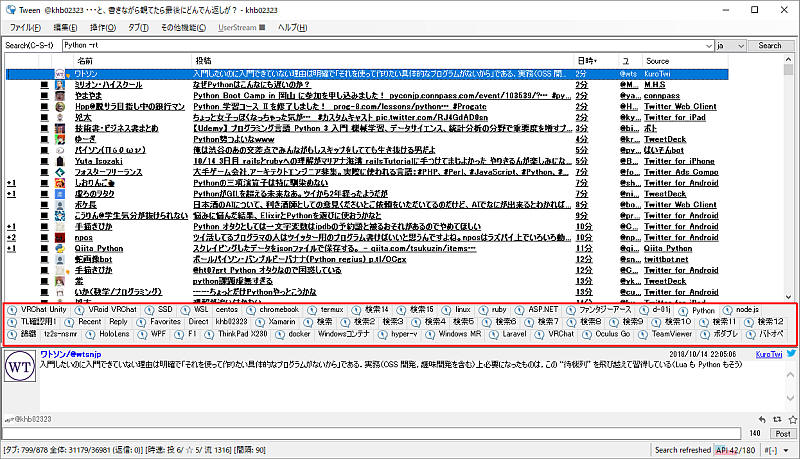800x459 pixels.
Task: Click the search query field containing Python -rt
Action: point(384,46)
